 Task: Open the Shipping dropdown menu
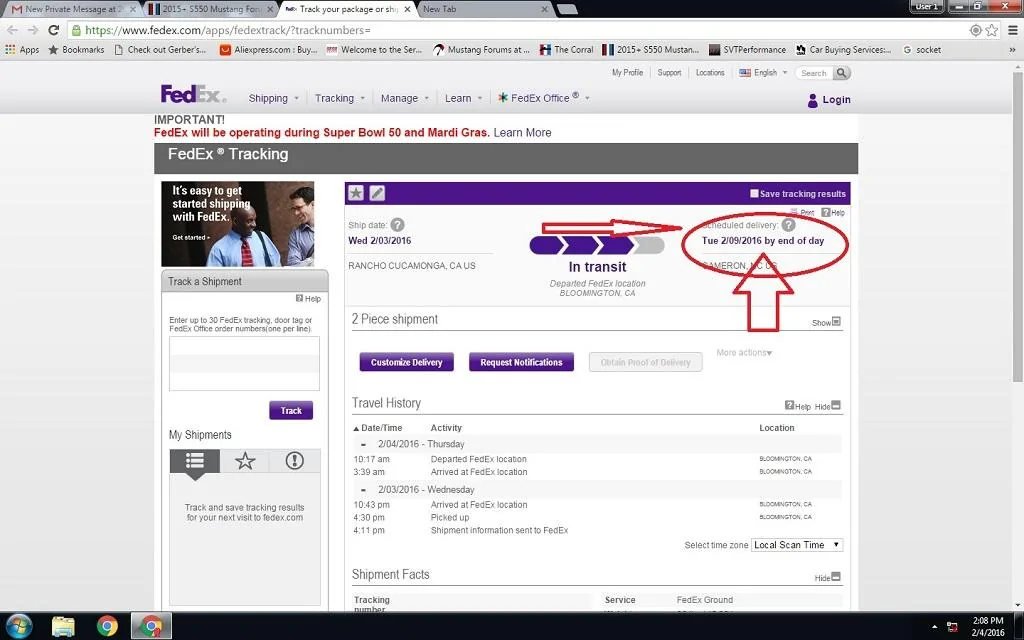pos(273,98)
